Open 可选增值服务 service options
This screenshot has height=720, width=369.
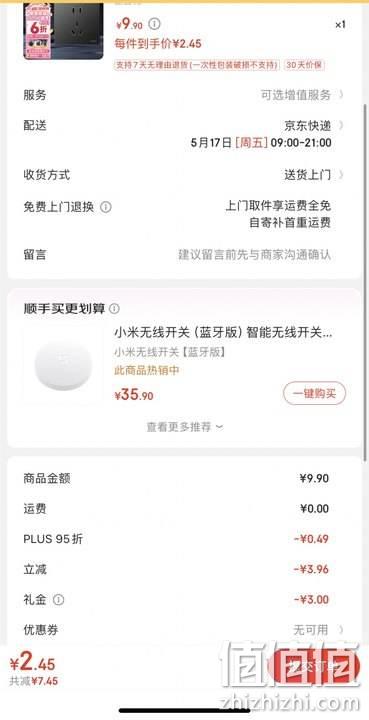(x=302, y=96)
